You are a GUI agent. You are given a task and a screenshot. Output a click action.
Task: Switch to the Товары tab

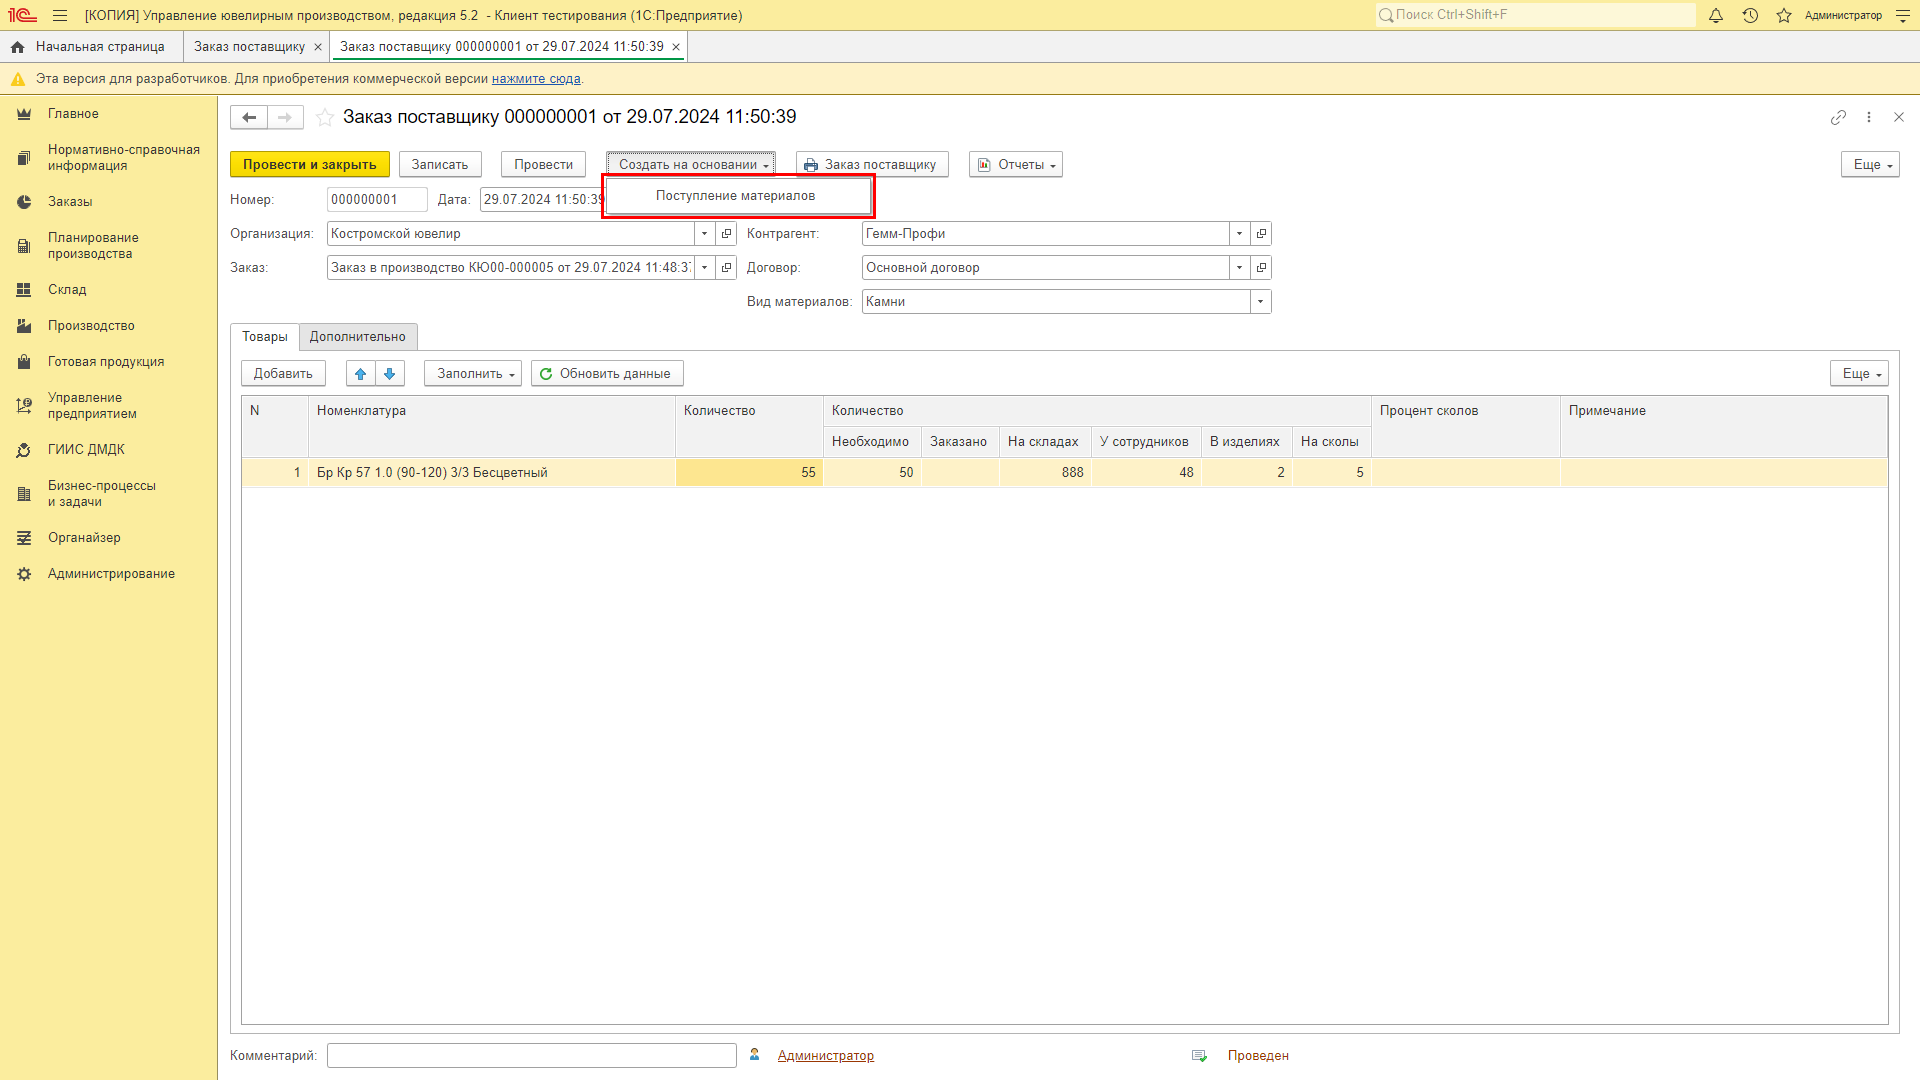coord(265,337)
